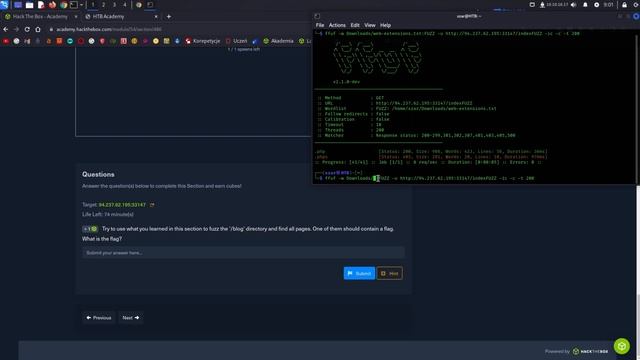Open the terminal window menu icon
This screenshot has width=640, height=360.
317,16
